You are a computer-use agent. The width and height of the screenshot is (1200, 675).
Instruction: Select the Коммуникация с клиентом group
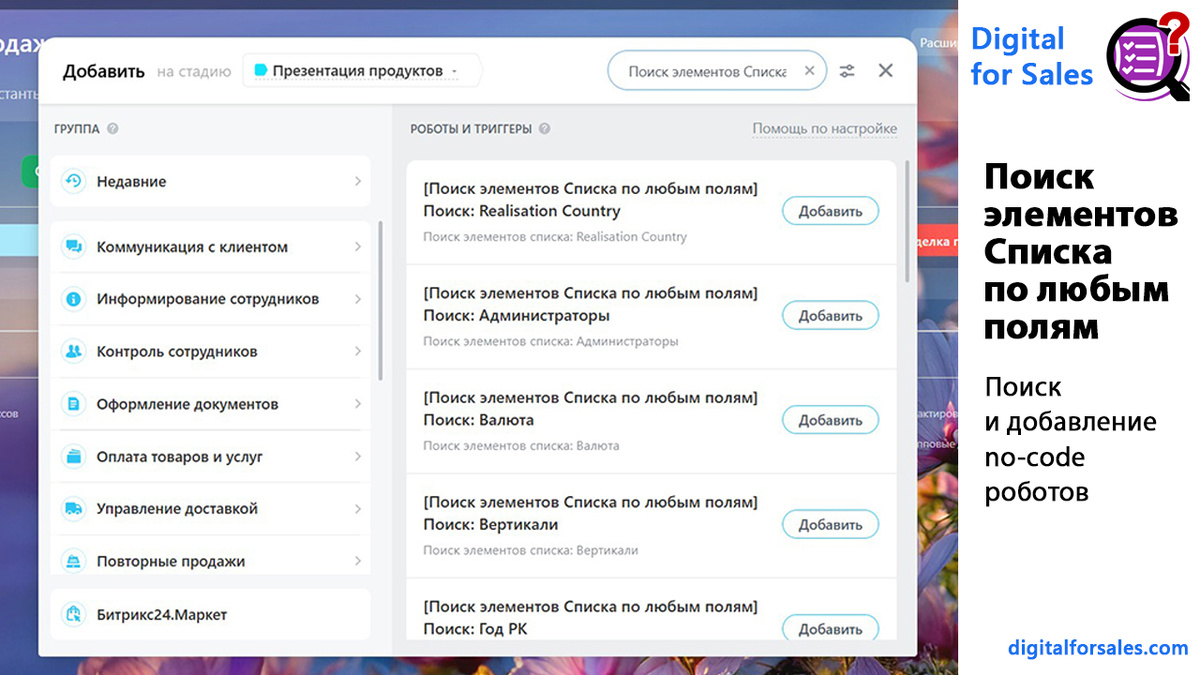pyautogui.click(x=210, y=246)
